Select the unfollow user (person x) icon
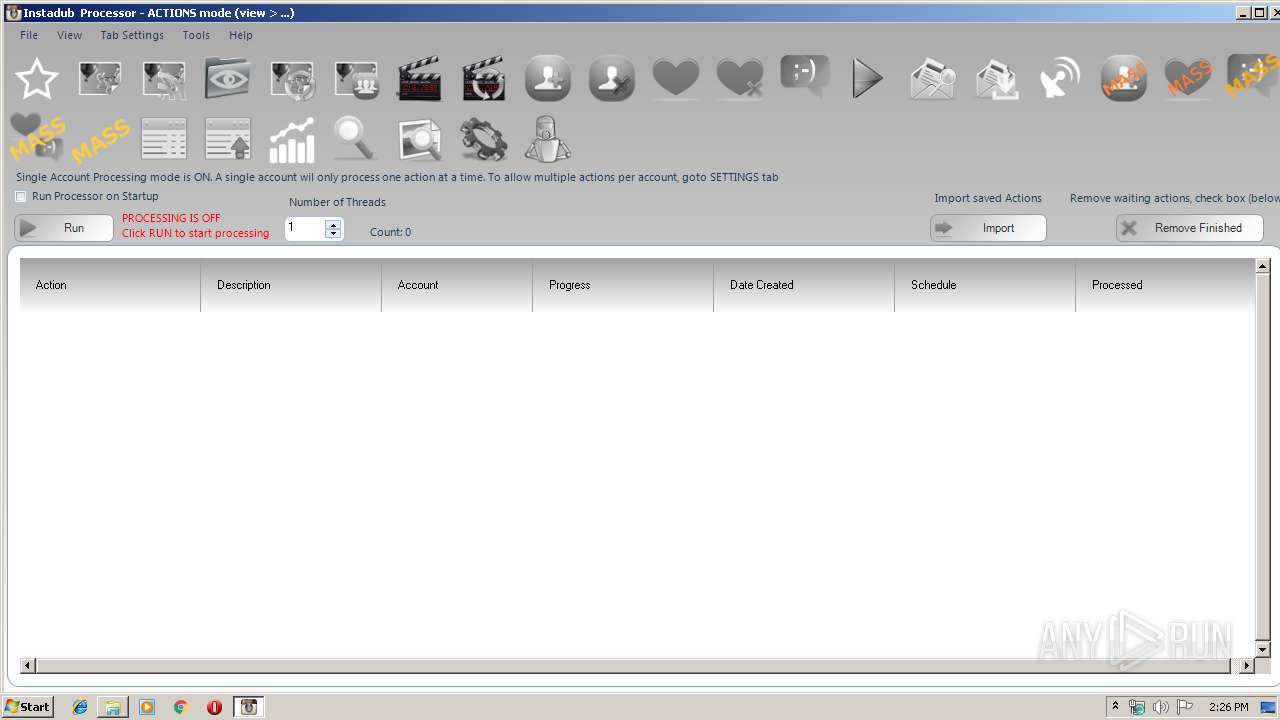1280x720 pixels. 612,78
